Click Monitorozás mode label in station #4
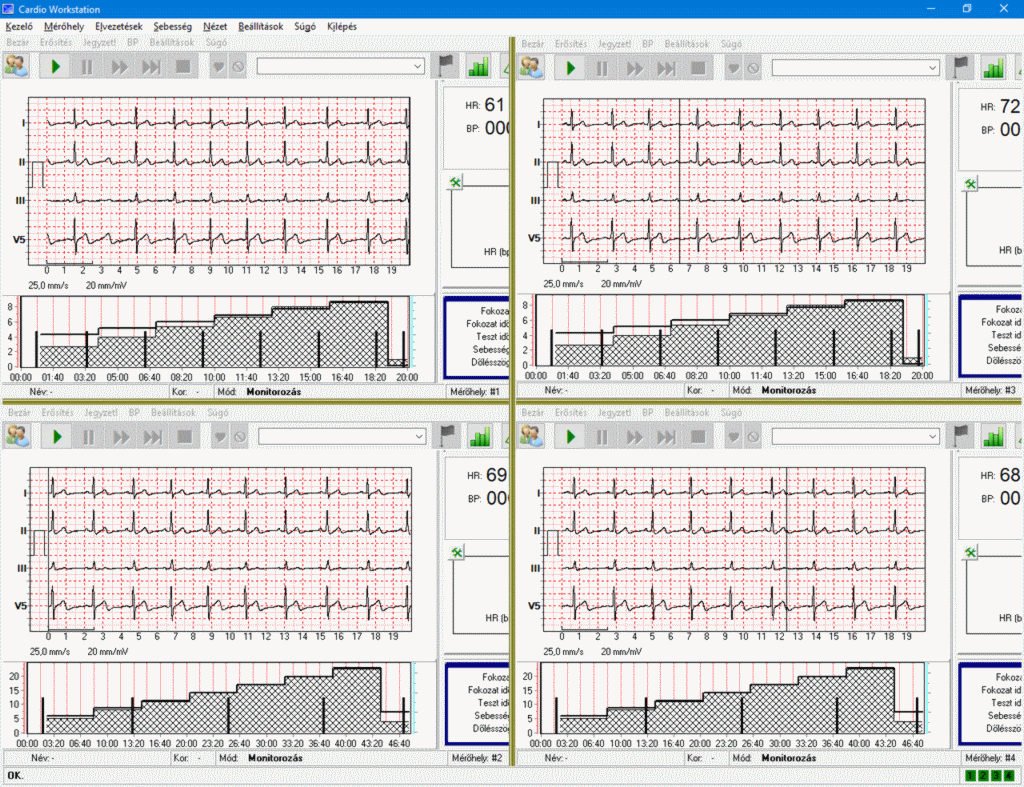Image resolution: width=1024 pixels, height=787 pixels. tap(788, 758)
